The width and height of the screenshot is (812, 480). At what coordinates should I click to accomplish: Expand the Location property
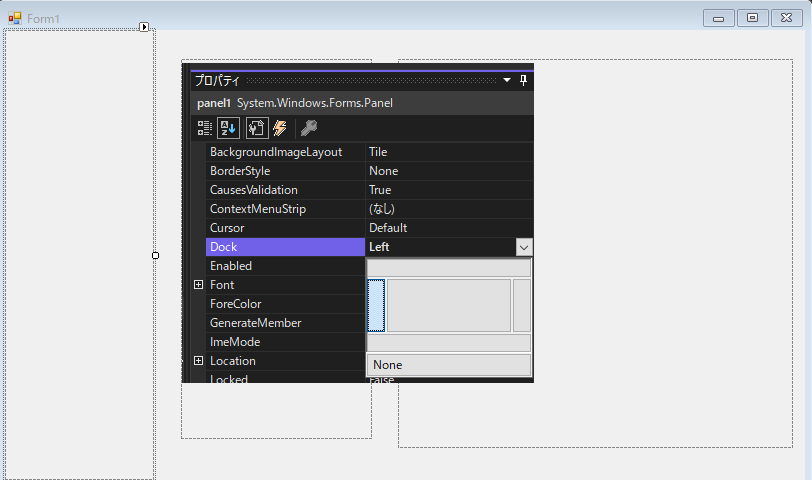point(198,361)
